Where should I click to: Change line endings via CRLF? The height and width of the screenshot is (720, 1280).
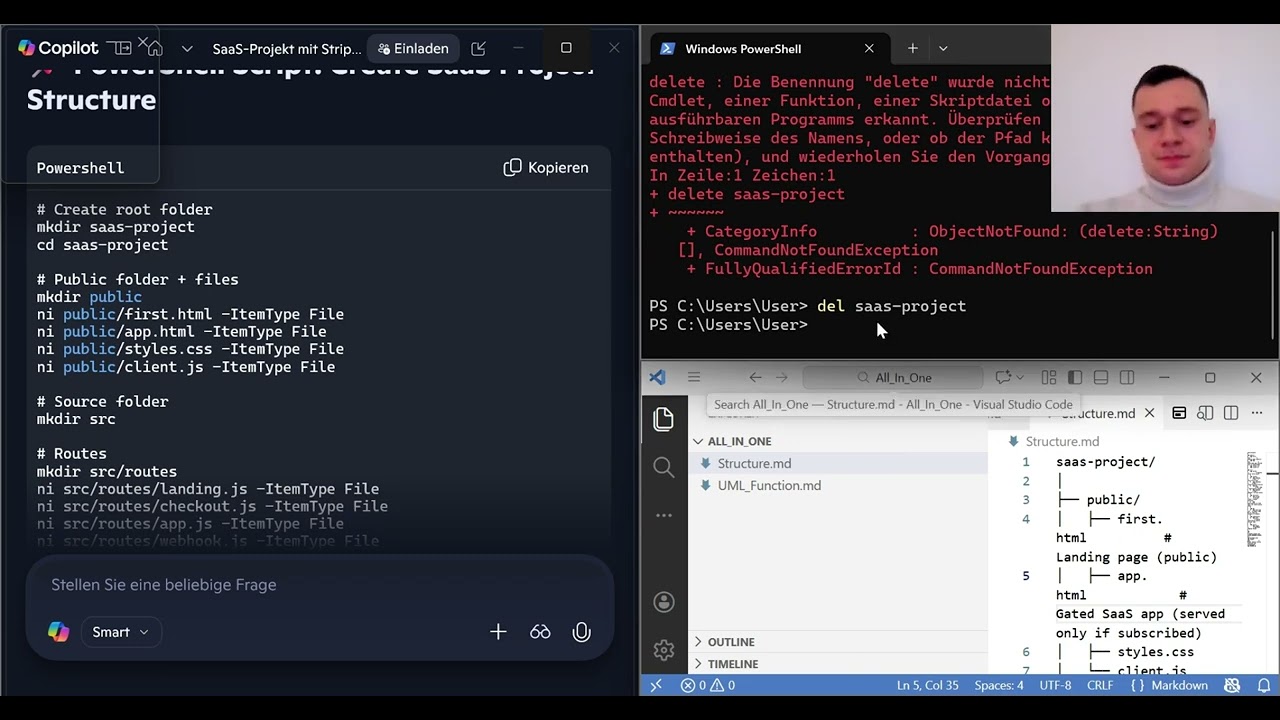[x=1100, y=685]
